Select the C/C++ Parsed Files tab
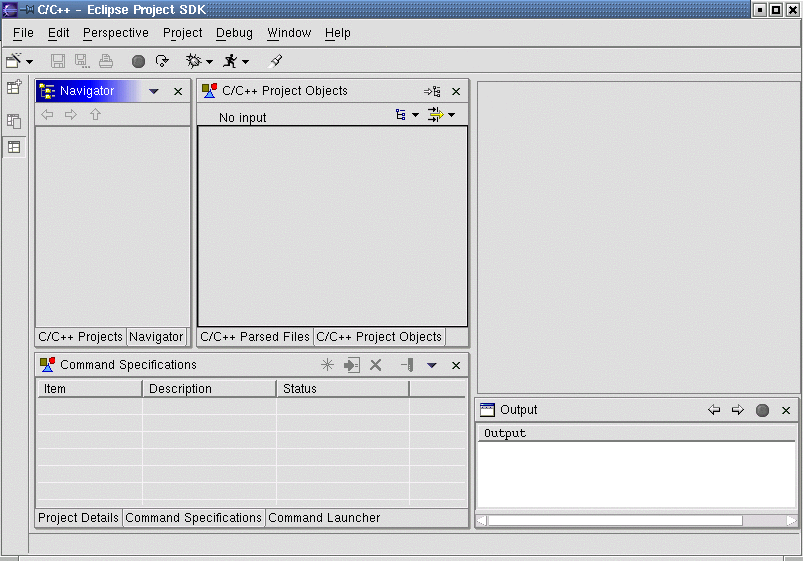Viewport: 803px width, 561px height. pos(255,337)
